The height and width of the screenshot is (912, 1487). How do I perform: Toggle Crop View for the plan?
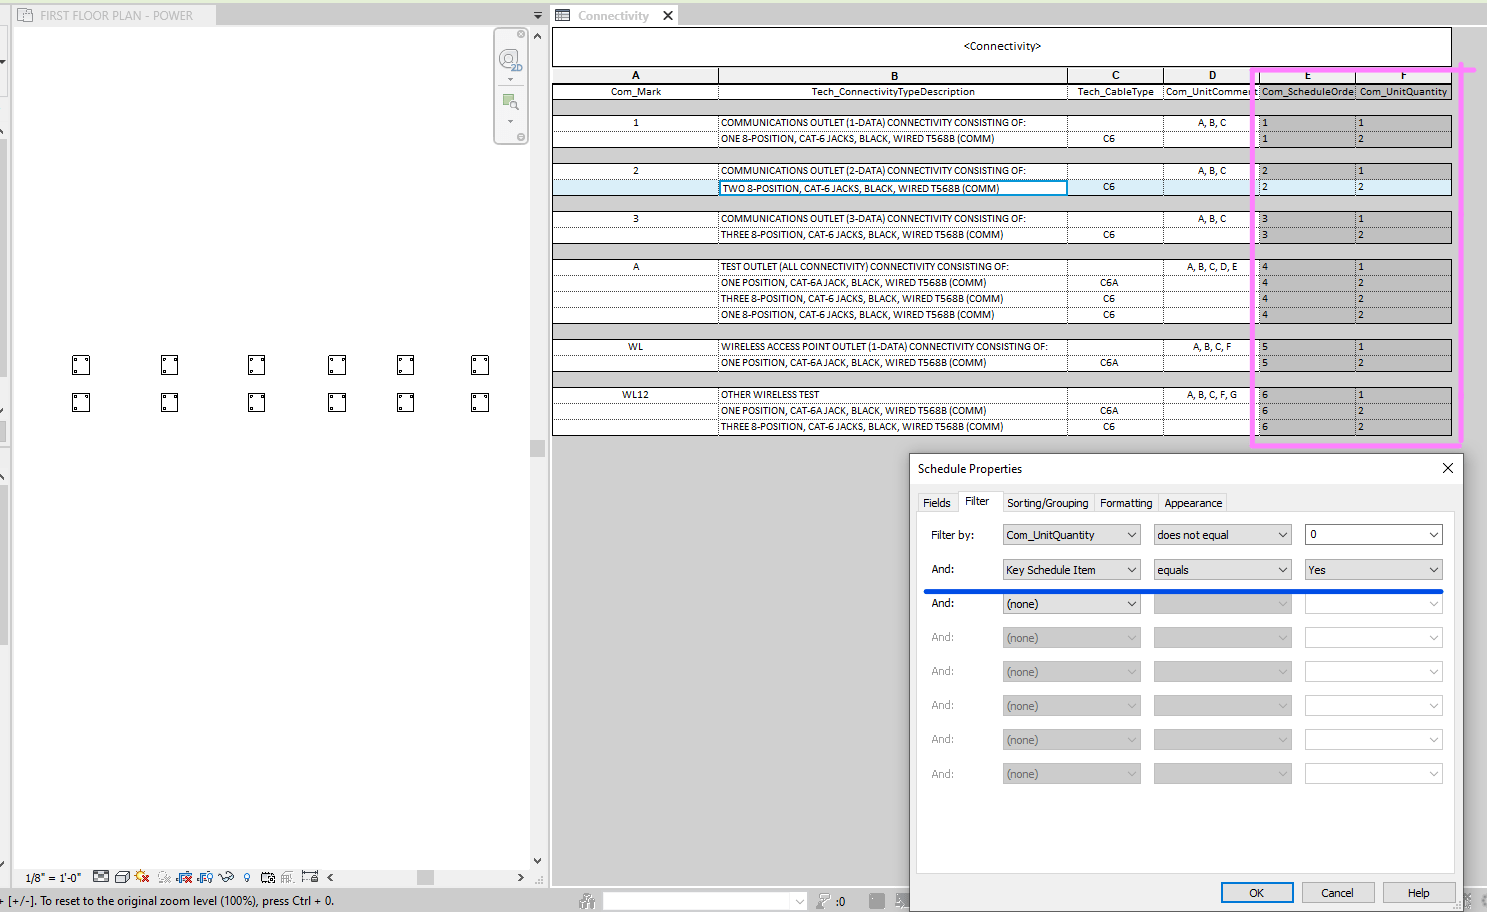[185, 877]
